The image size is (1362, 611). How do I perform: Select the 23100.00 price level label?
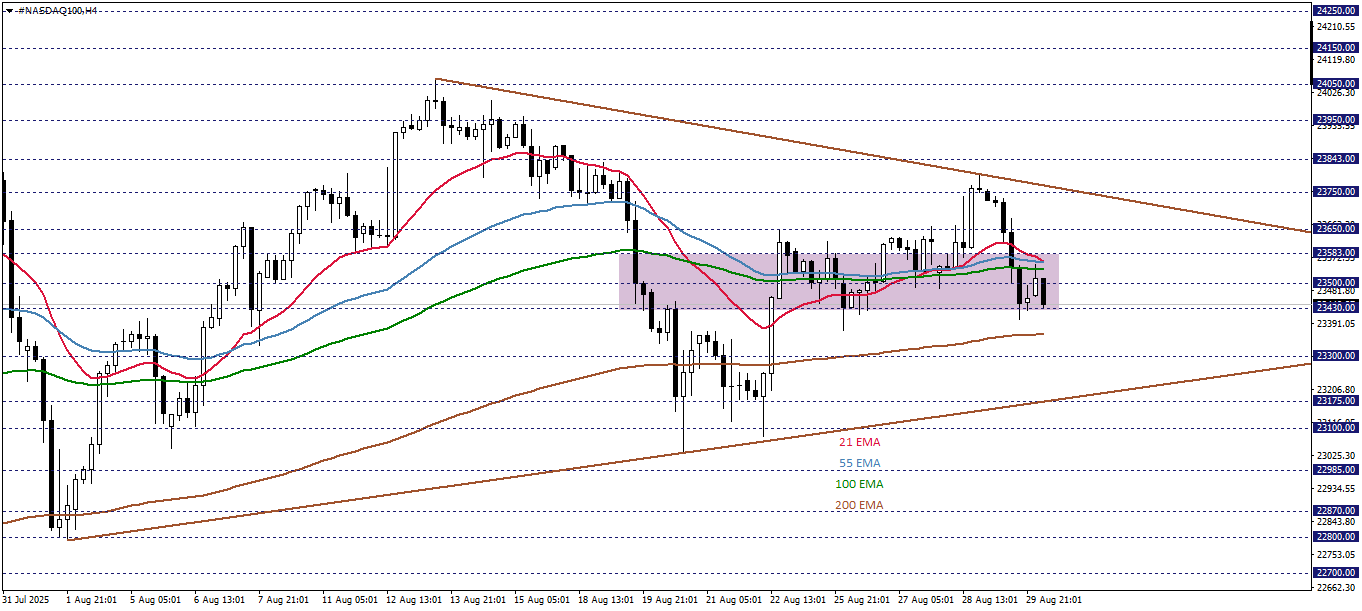point(1336,427)
